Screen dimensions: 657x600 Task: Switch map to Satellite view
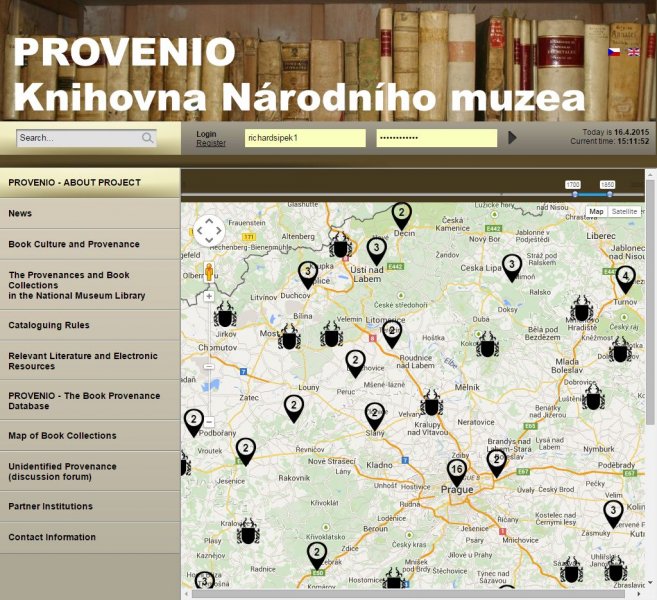click(624, 212)
